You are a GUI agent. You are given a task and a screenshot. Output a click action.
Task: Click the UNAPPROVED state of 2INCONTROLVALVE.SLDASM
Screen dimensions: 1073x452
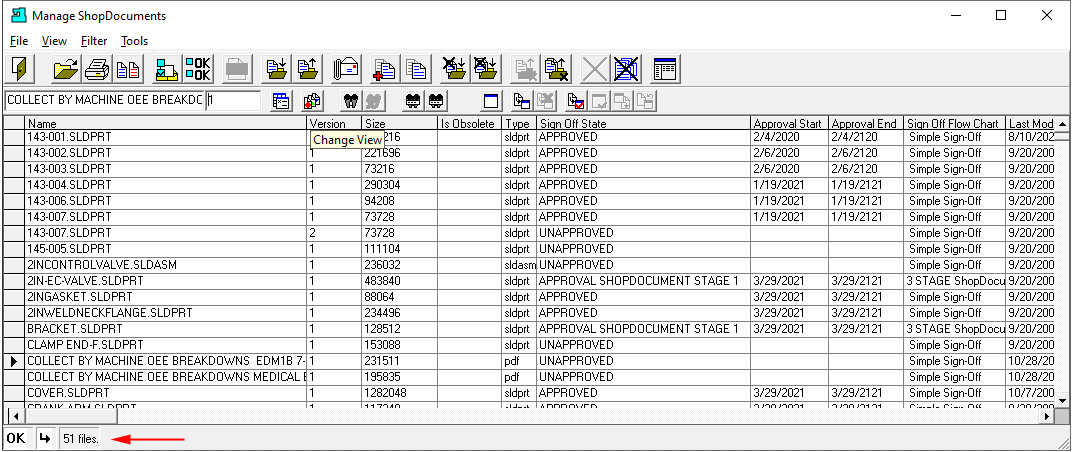point(577,265)
